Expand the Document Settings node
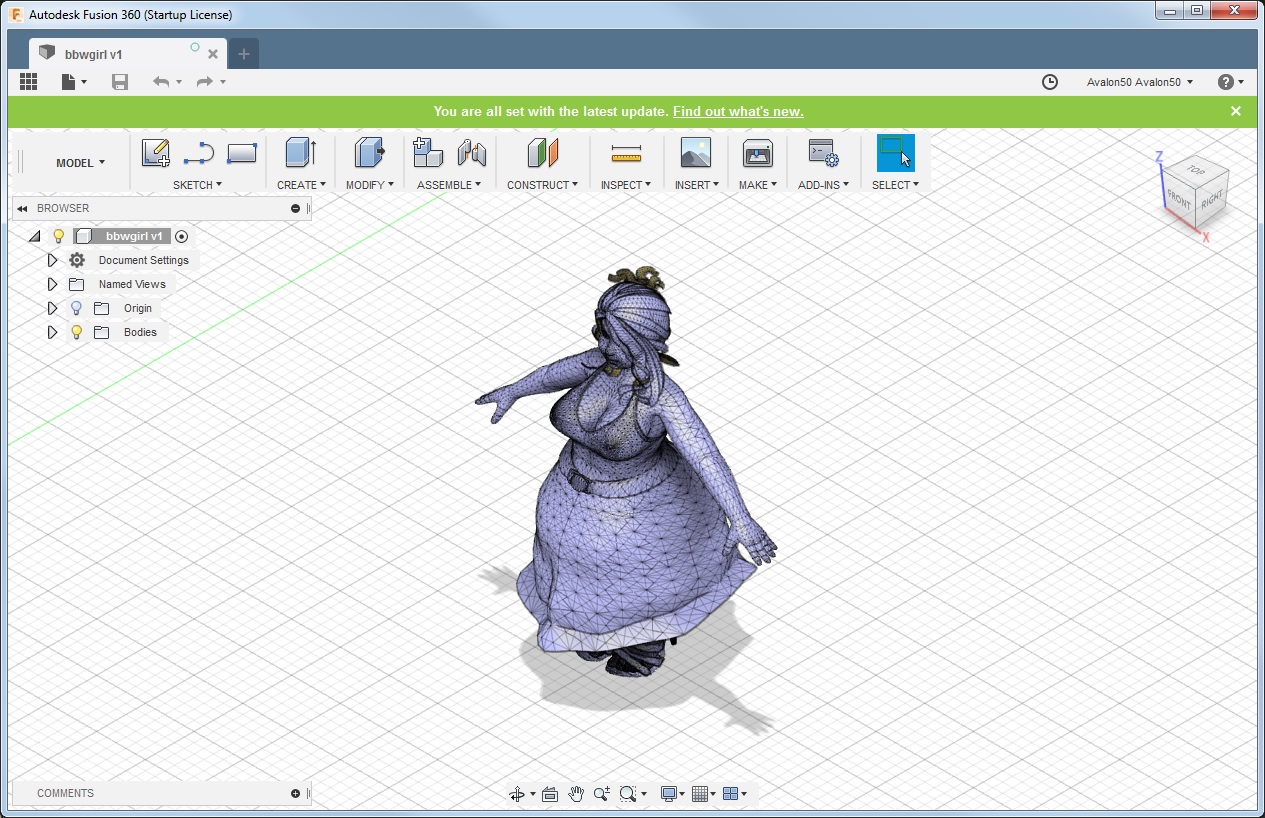This screenshot has width=1265, height=818. (x=53, y=260)
